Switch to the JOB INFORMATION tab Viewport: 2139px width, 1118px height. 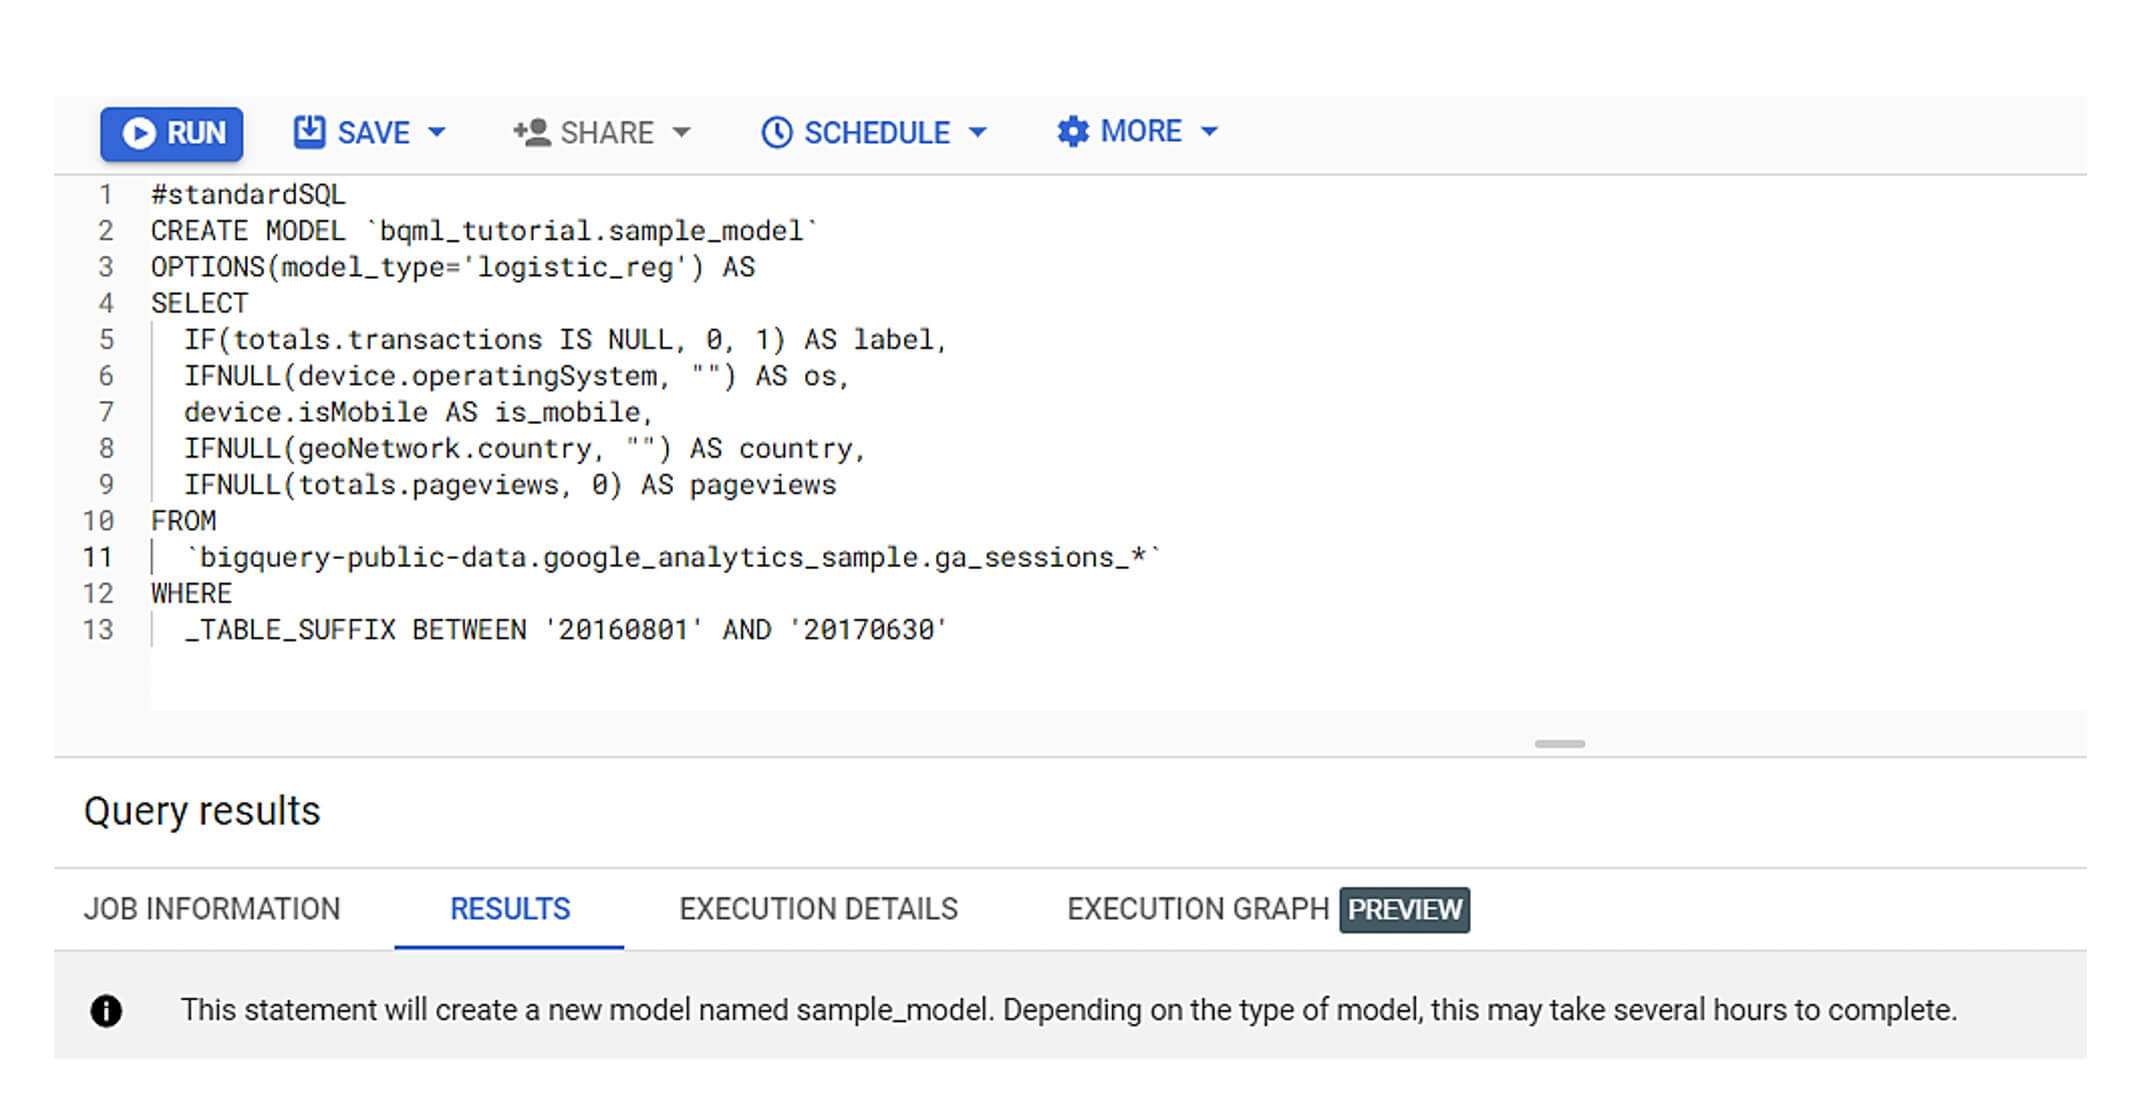[212, 907]
